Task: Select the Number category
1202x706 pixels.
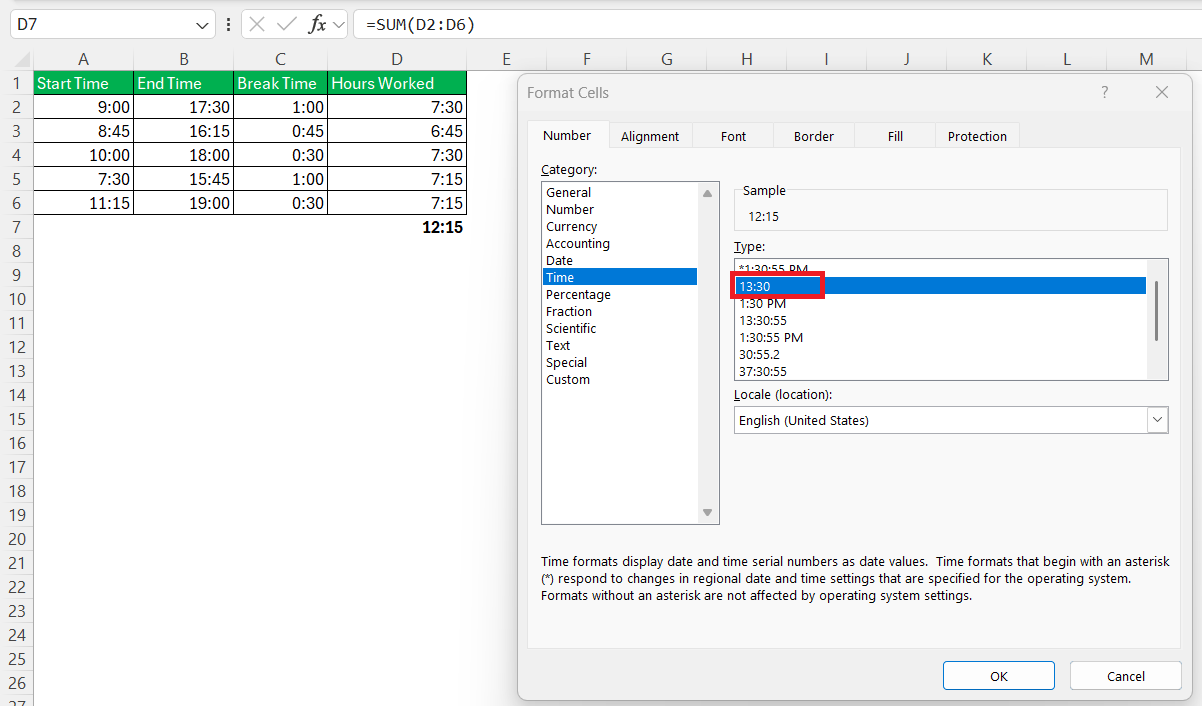Action: 620,209
